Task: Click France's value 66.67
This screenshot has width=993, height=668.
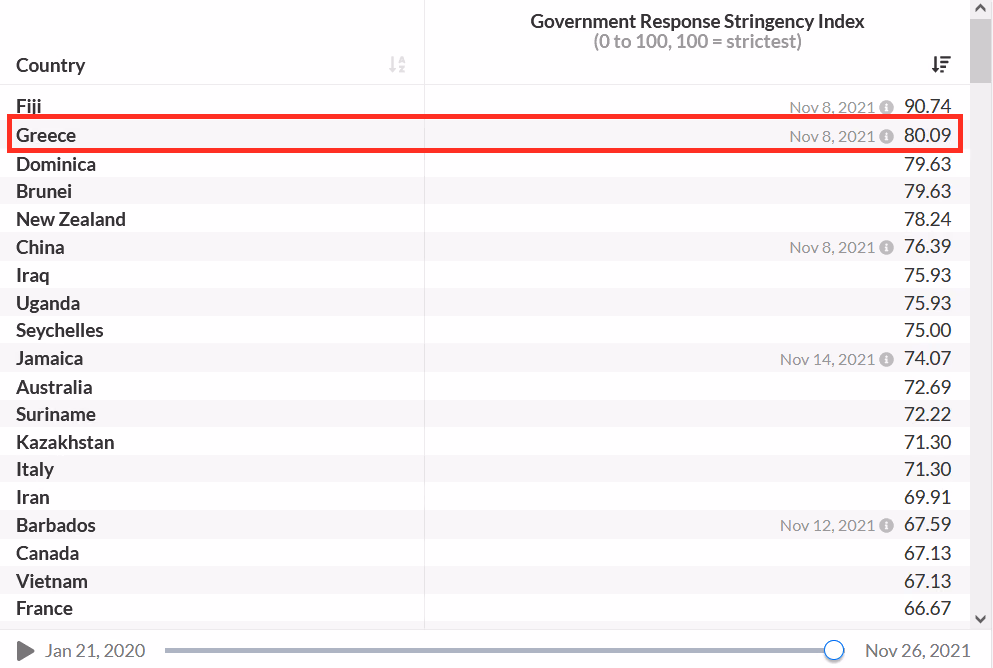Action: point(928,608)
